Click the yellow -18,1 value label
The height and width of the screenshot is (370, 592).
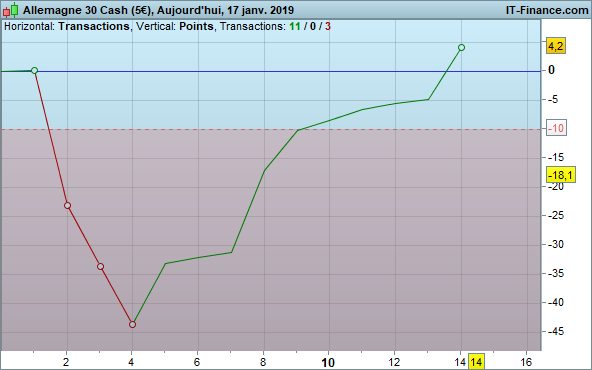tap(561, 175)
